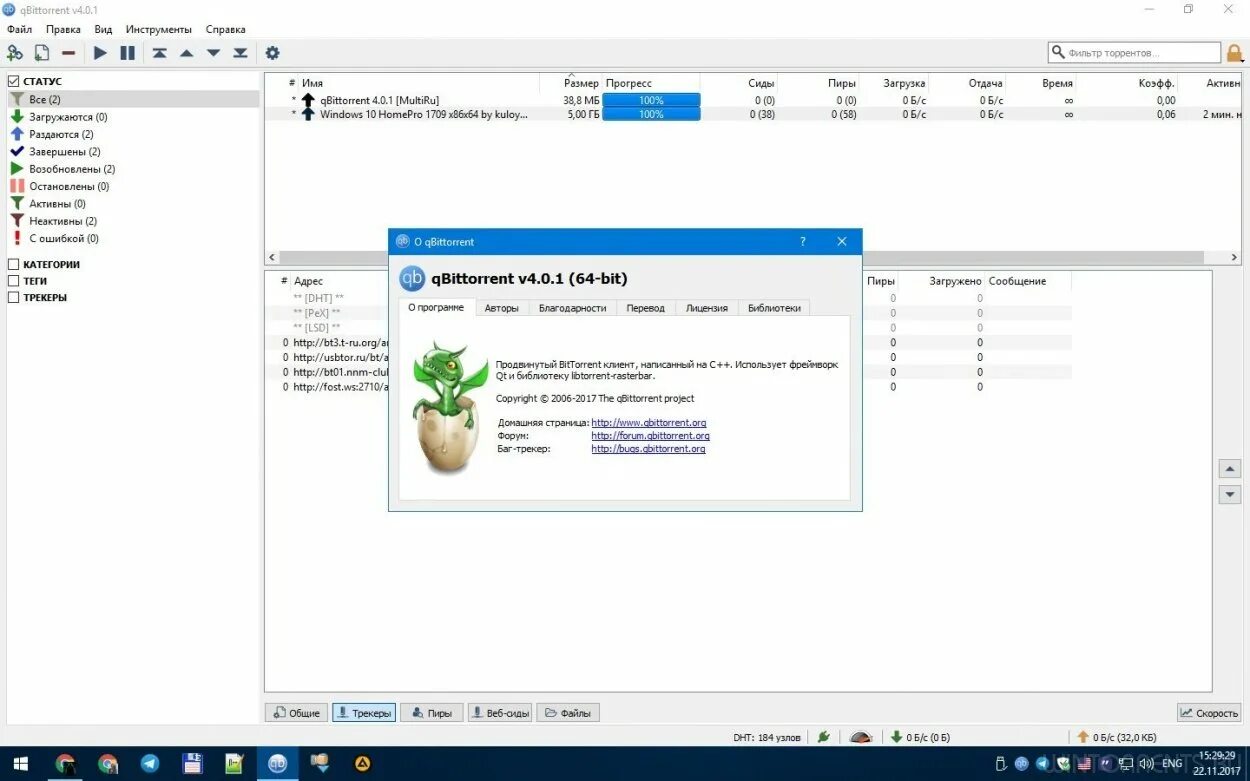Click the Пиры bottom panel button
The height and width of the screenshot is (781, 1250).
tap(431, 713)
